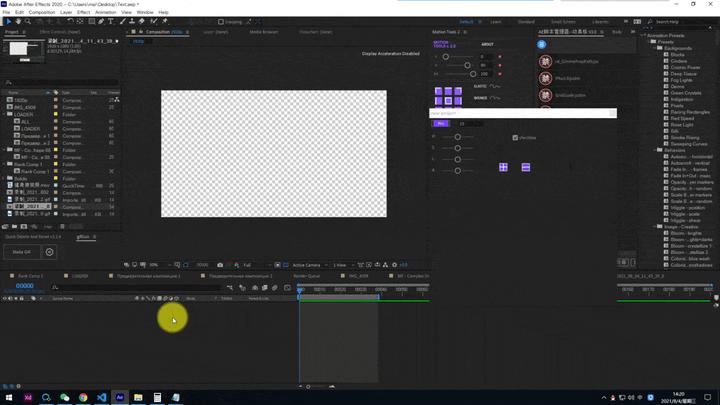Click the snapshot camera icon in viewer

point(220,265)
